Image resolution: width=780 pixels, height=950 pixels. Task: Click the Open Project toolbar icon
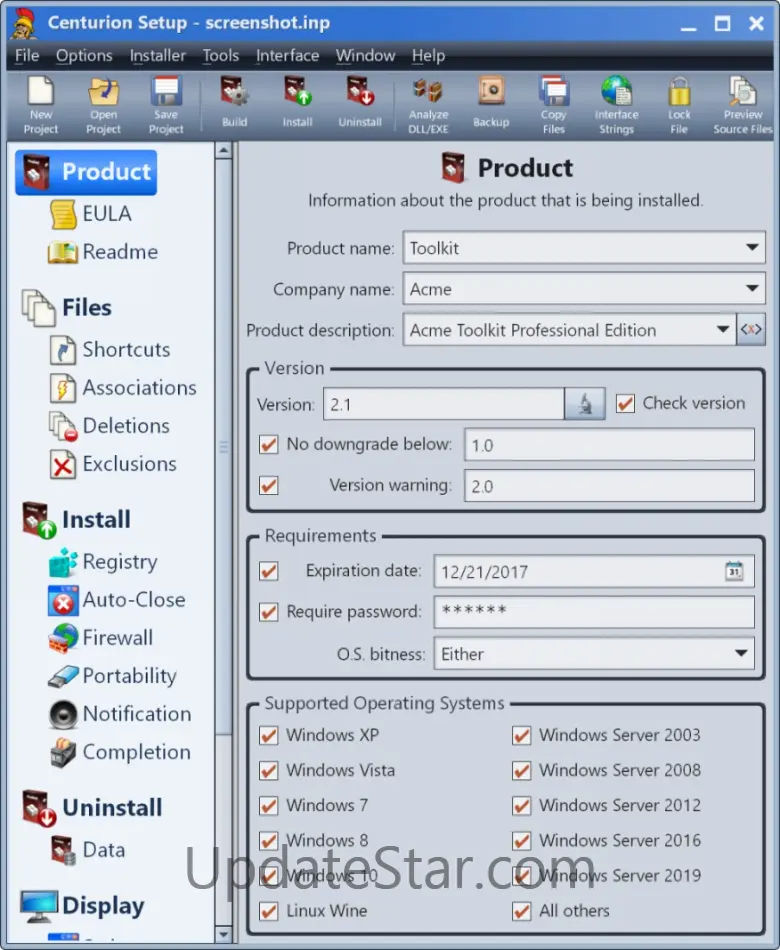coord(104,105)
